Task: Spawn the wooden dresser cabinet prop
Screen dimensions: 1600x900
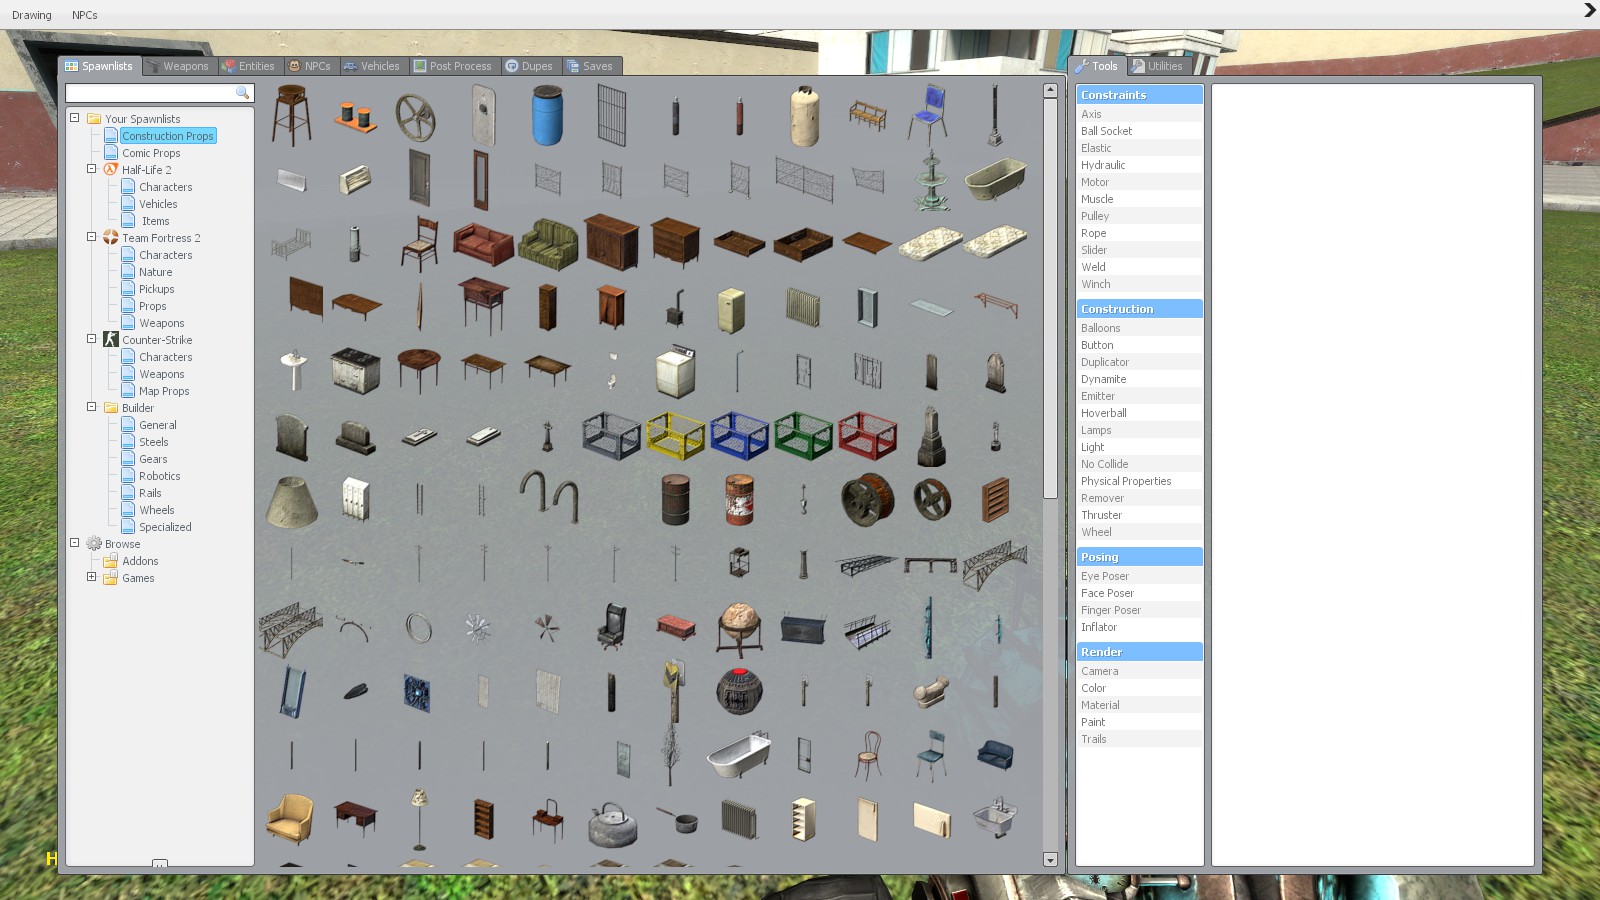Action: pos(611,242)
